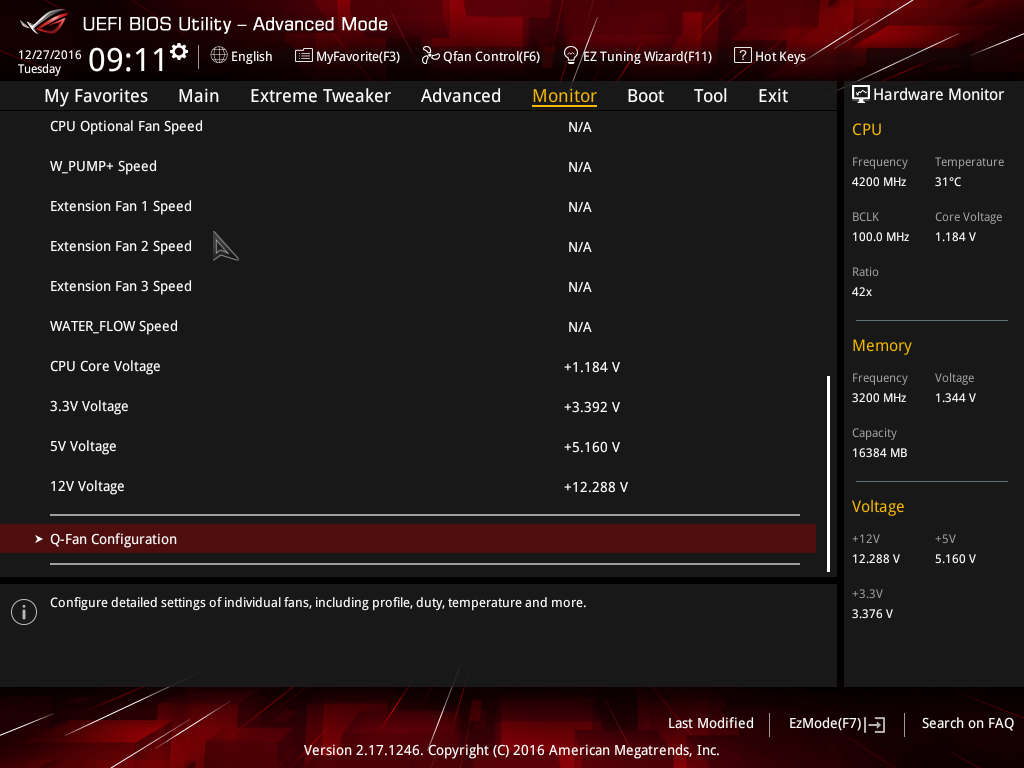Click the 4200 MHz CPU frequency value
Screen dimensions: 1024x768
tap(879, 182)
